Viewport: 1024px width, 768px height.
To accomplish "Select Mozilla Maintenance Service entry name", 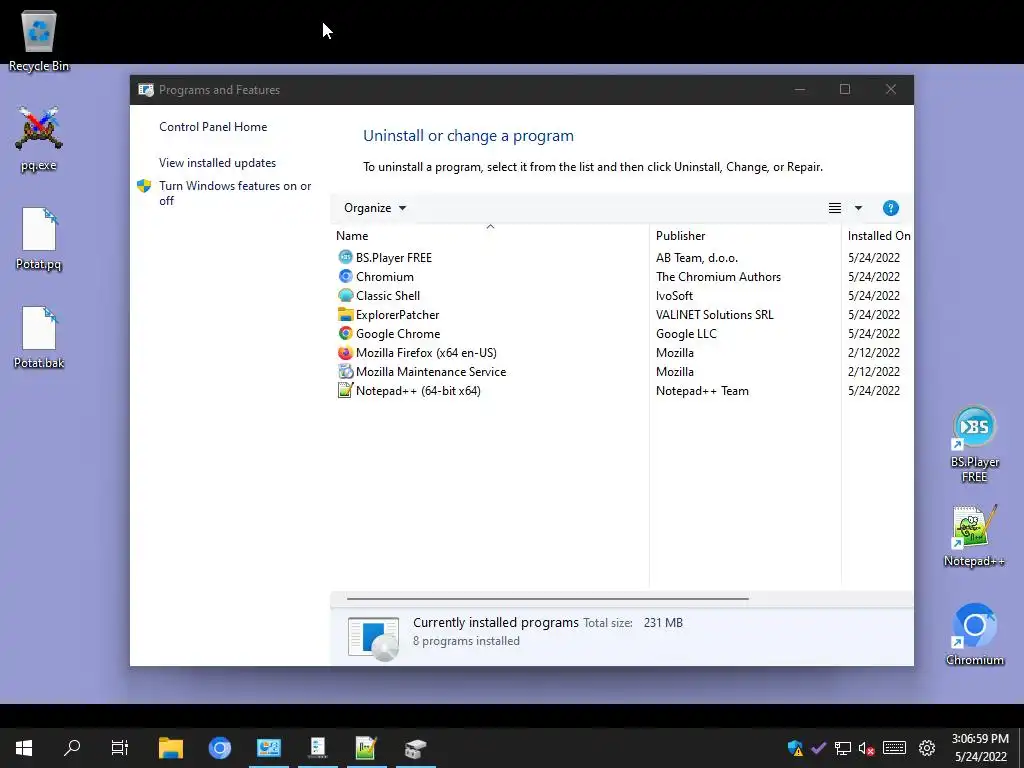I will tap(431, 371).
